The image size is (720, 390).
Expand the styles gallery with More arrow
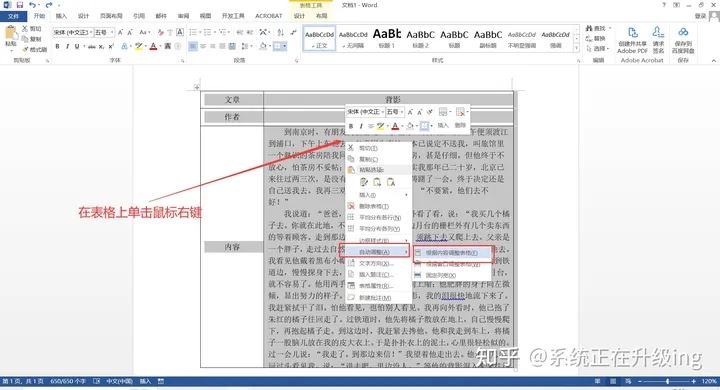[x=577, y=47]
